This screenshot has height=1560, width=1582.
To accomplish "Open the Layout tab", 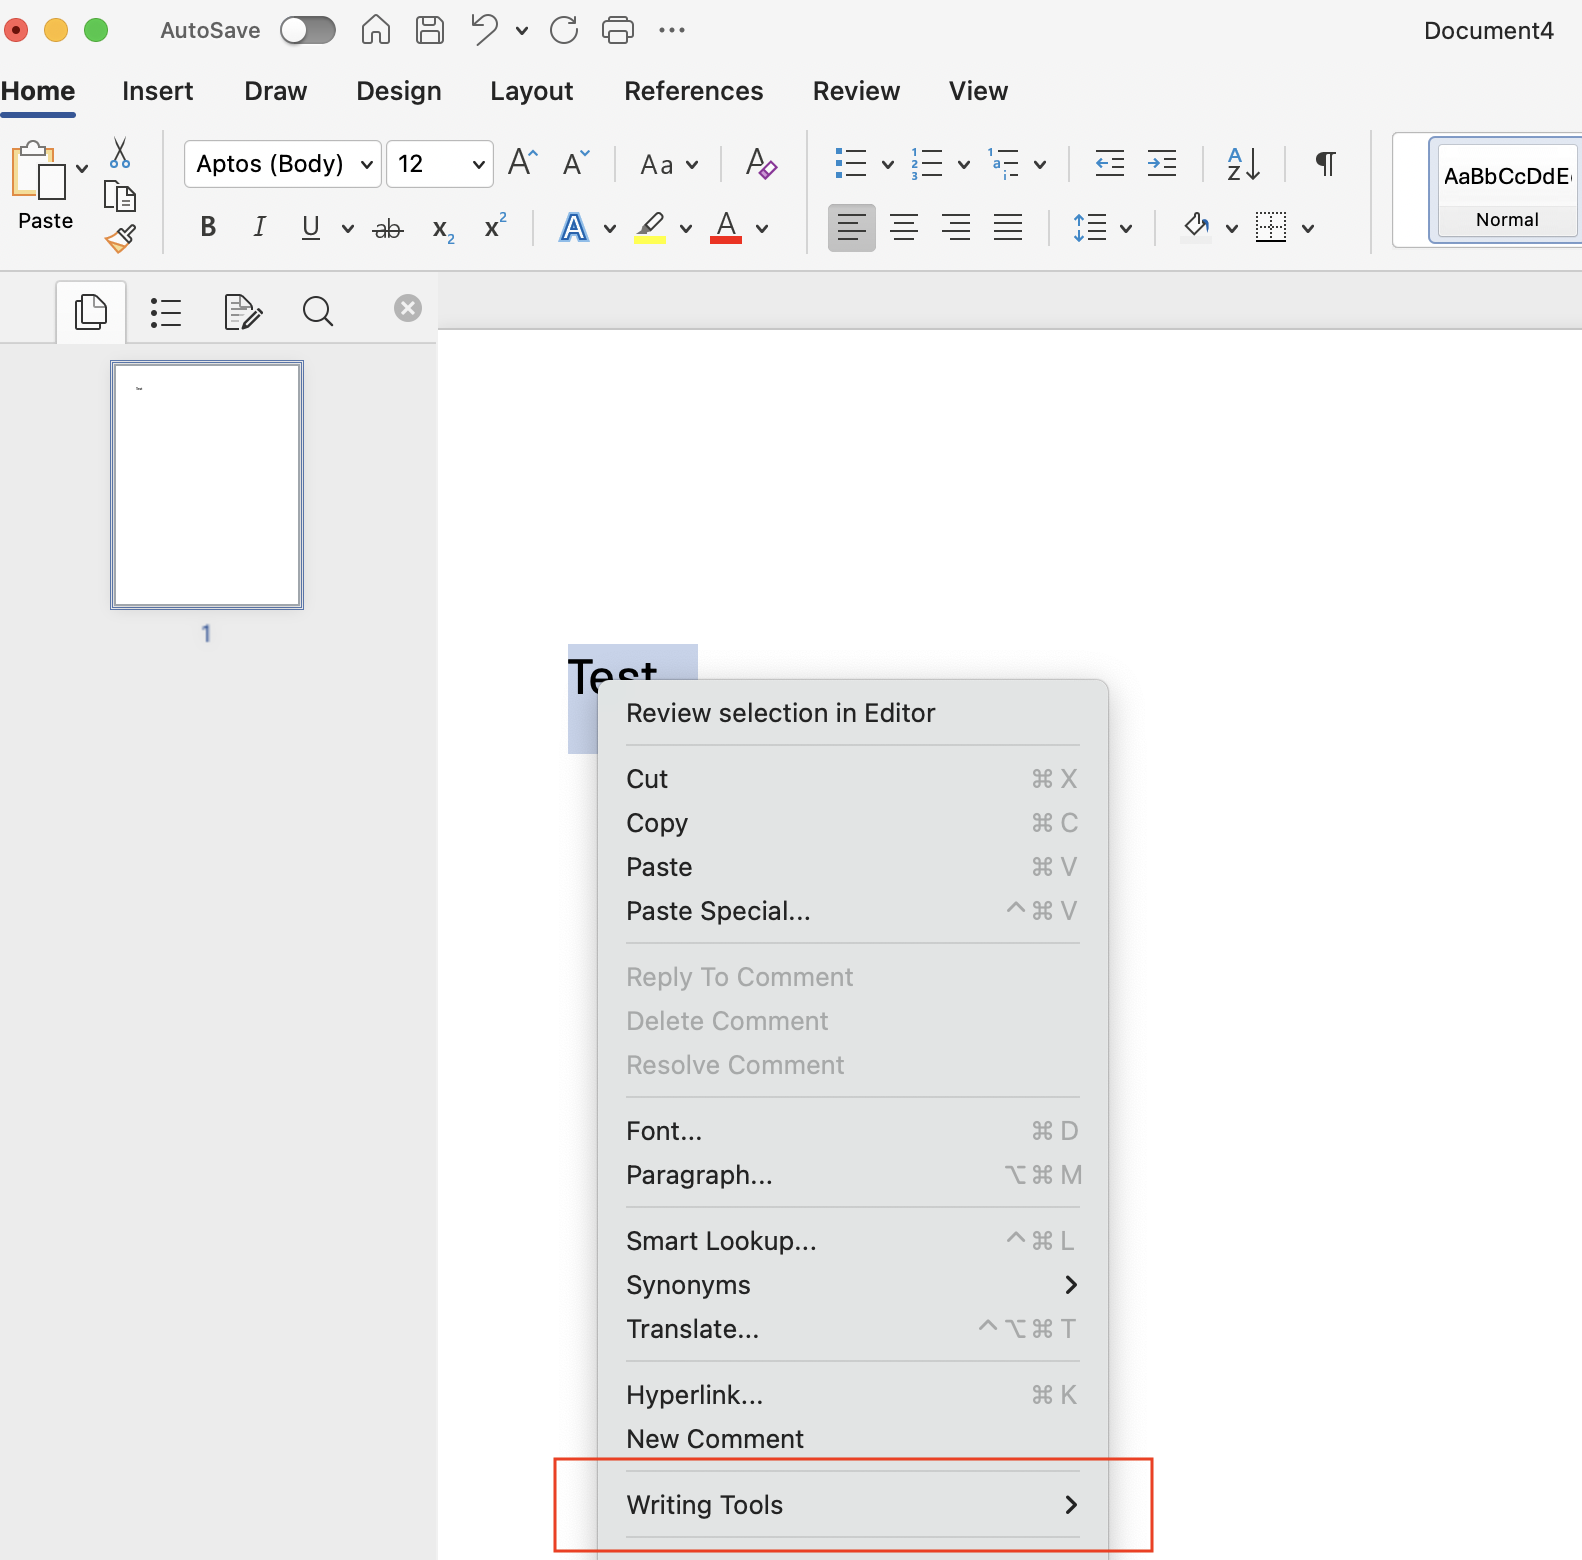I will (531, 91).
